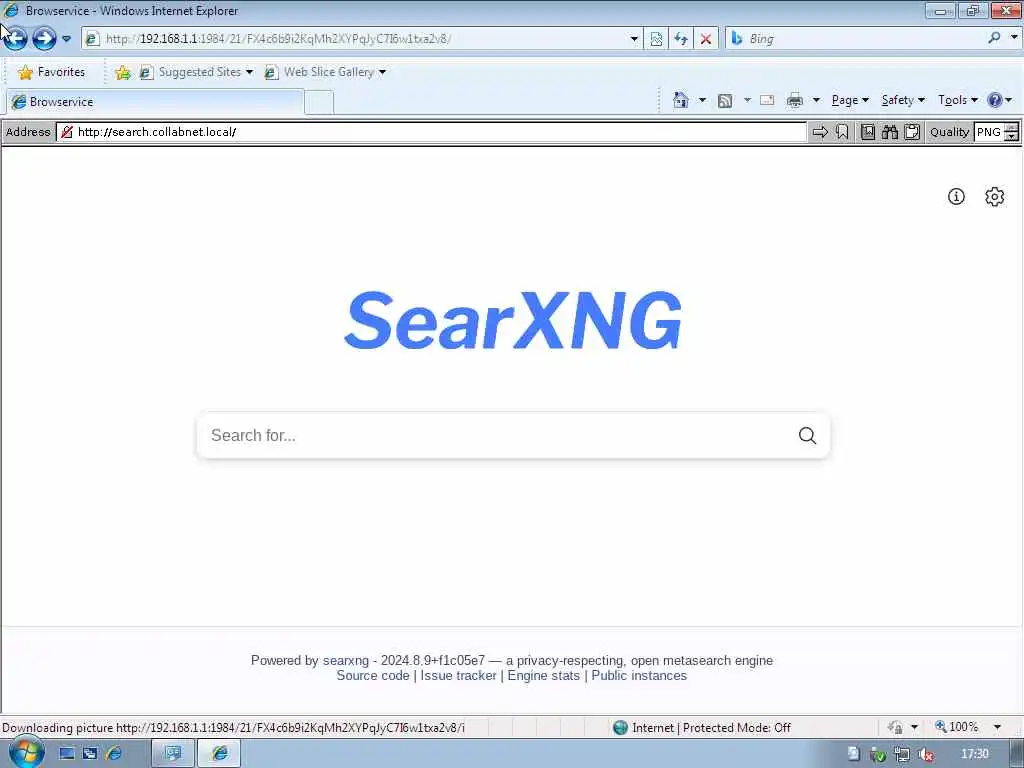Open the search provider dropdown arrow

pyautogui.click(x=1014, y=38)
